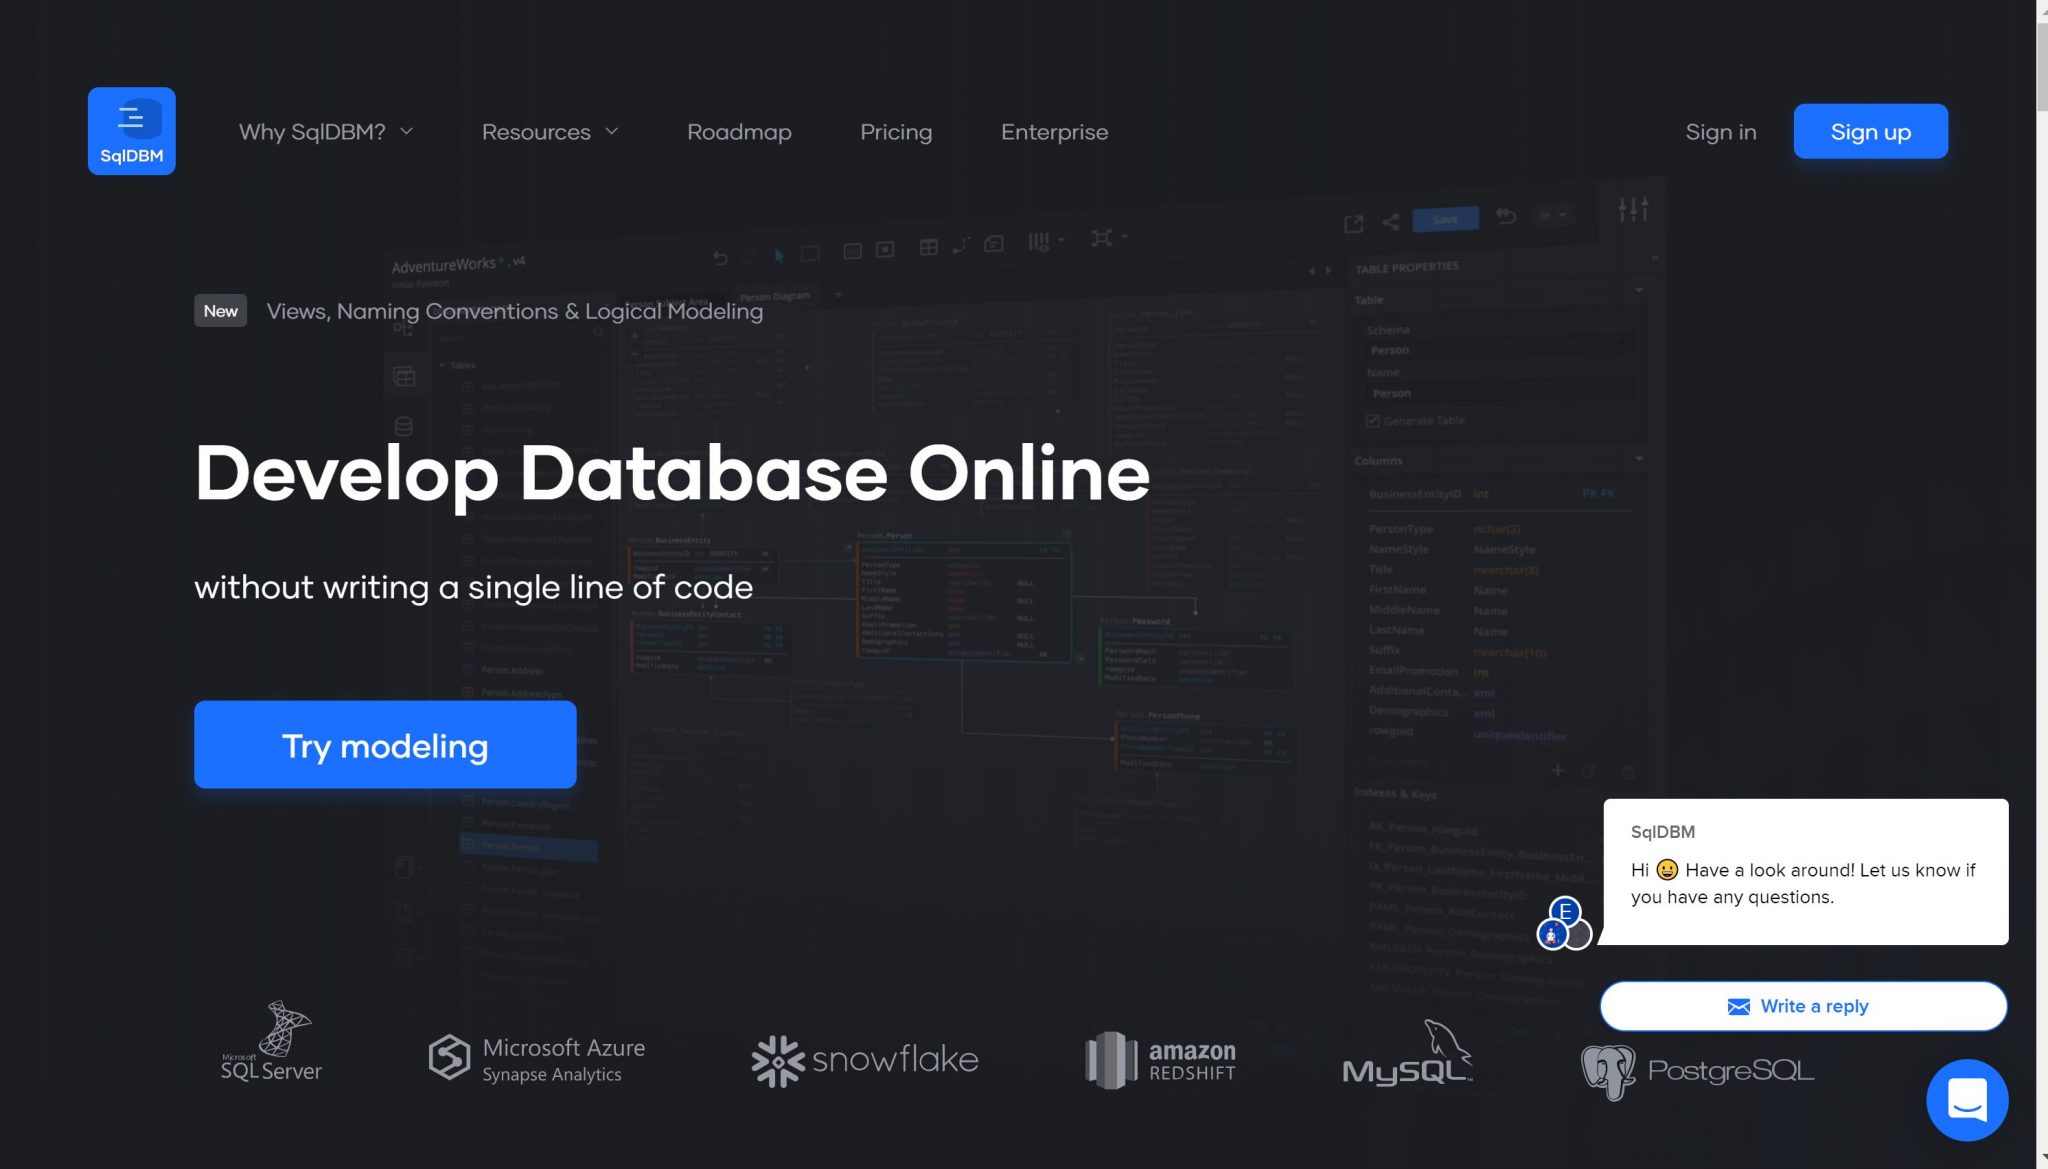This screenshot has width=2048, height=1169.
Task: Open the SqlDBM chat greeting message
Action: (x=1805, y=871)
